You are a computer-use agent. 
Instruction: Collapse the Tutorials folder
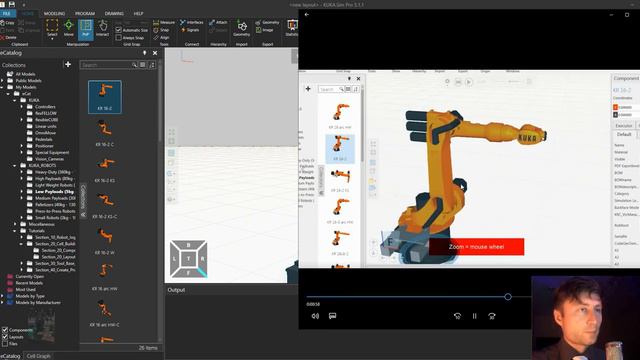pos(15,231)
